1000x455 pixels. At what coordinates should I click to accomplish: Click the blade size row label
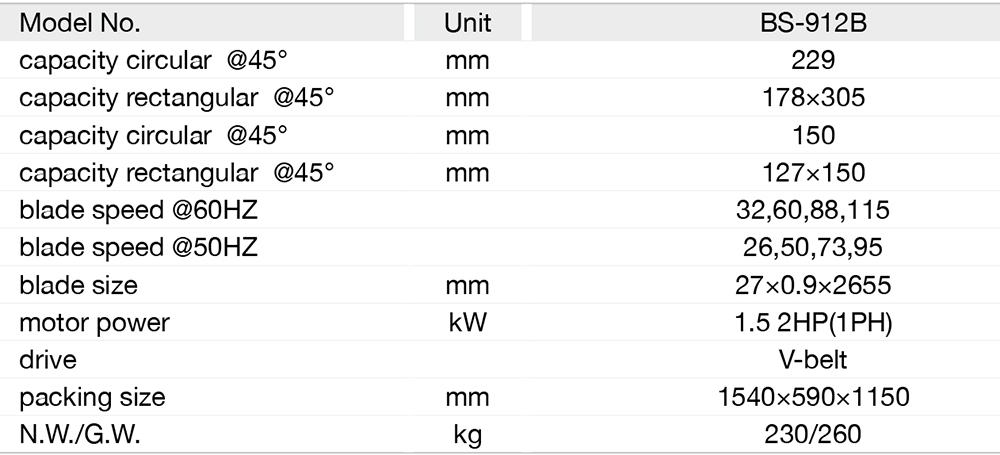click(78, 286)
